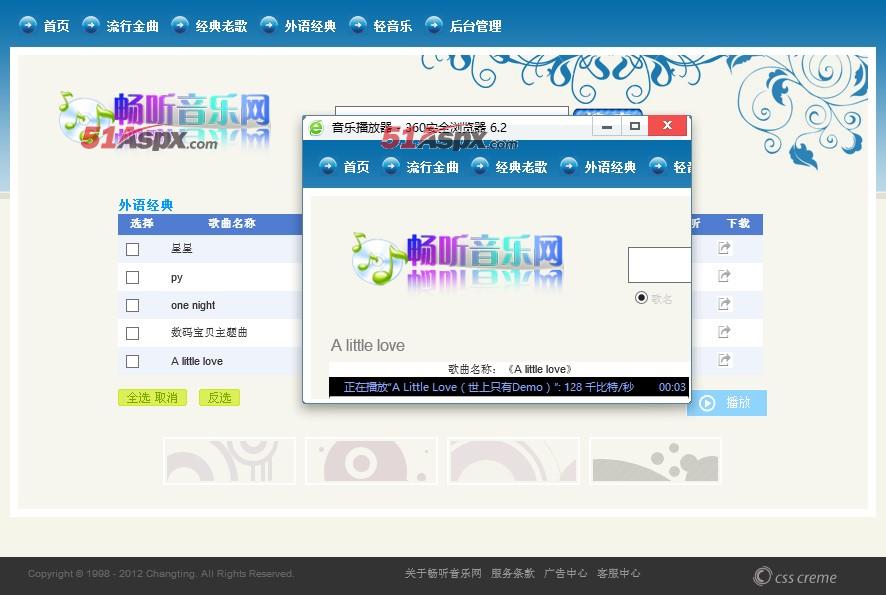Screen dimensions: 886x595
Task: Open 首页 in the player popup window
Action: 356,167
